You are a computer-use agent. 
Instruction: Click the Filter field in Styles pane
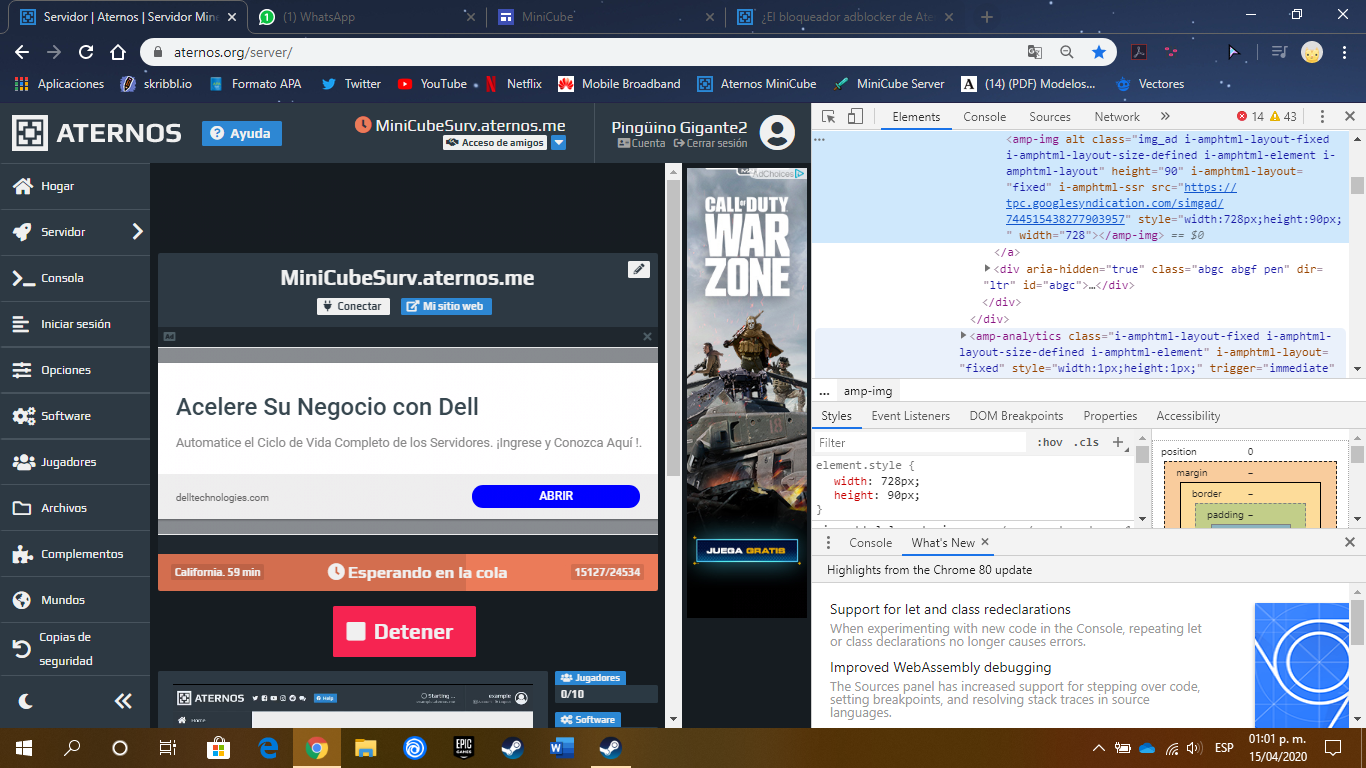[x=920, y=442]
